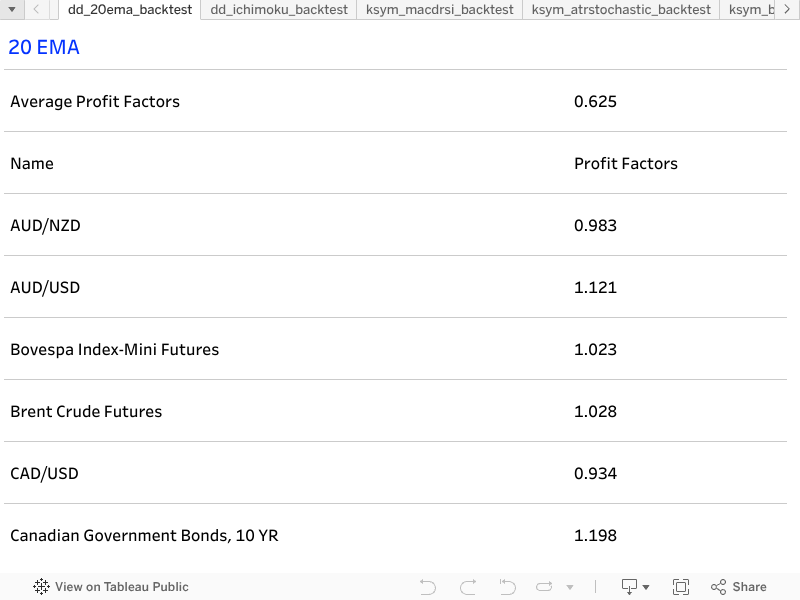Click the 20 EMA title
This screenshot has height=600, width=800.
(x=44, y=47)
